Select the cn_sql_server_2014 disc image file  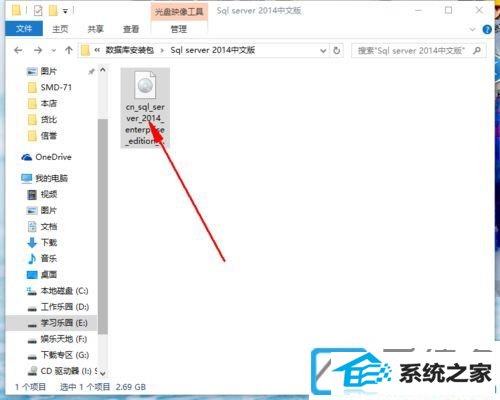(x=145, y=108)
